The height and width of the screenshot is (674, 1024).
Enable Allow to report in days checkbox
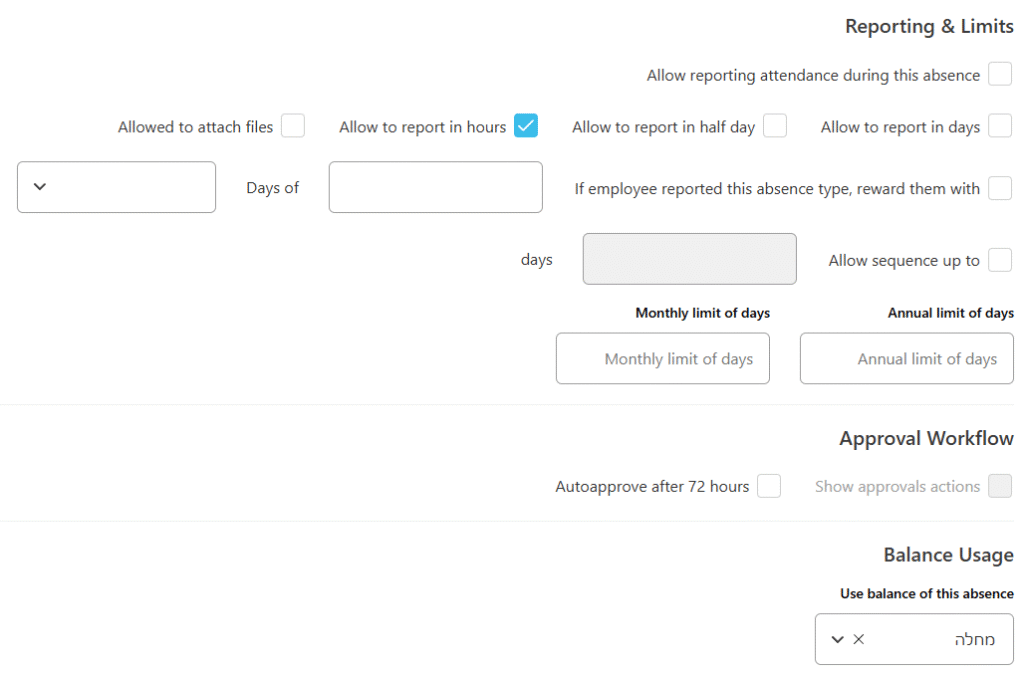pyautogui.click(x=999, y=126)
